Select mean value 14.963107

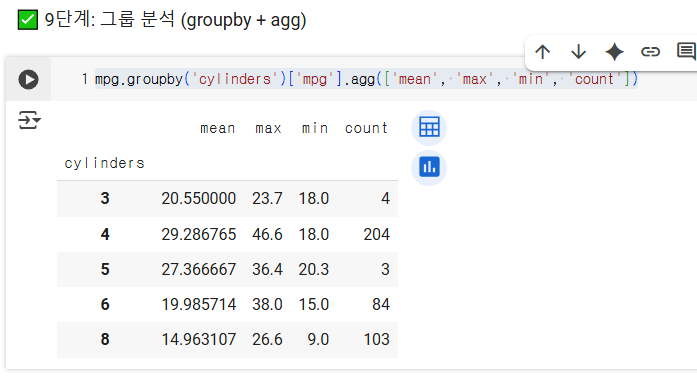point(198,339)
